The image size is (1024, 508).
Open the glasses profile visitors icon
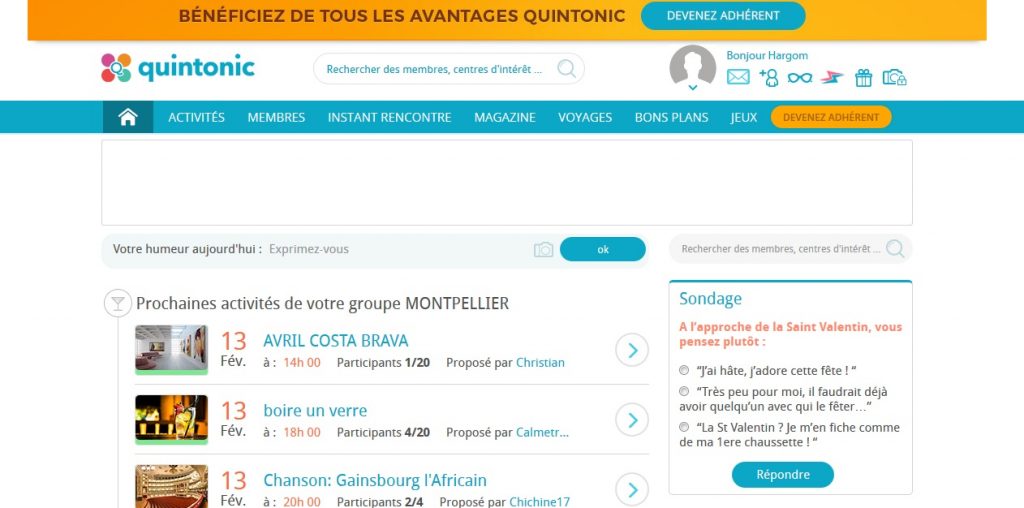799,78
